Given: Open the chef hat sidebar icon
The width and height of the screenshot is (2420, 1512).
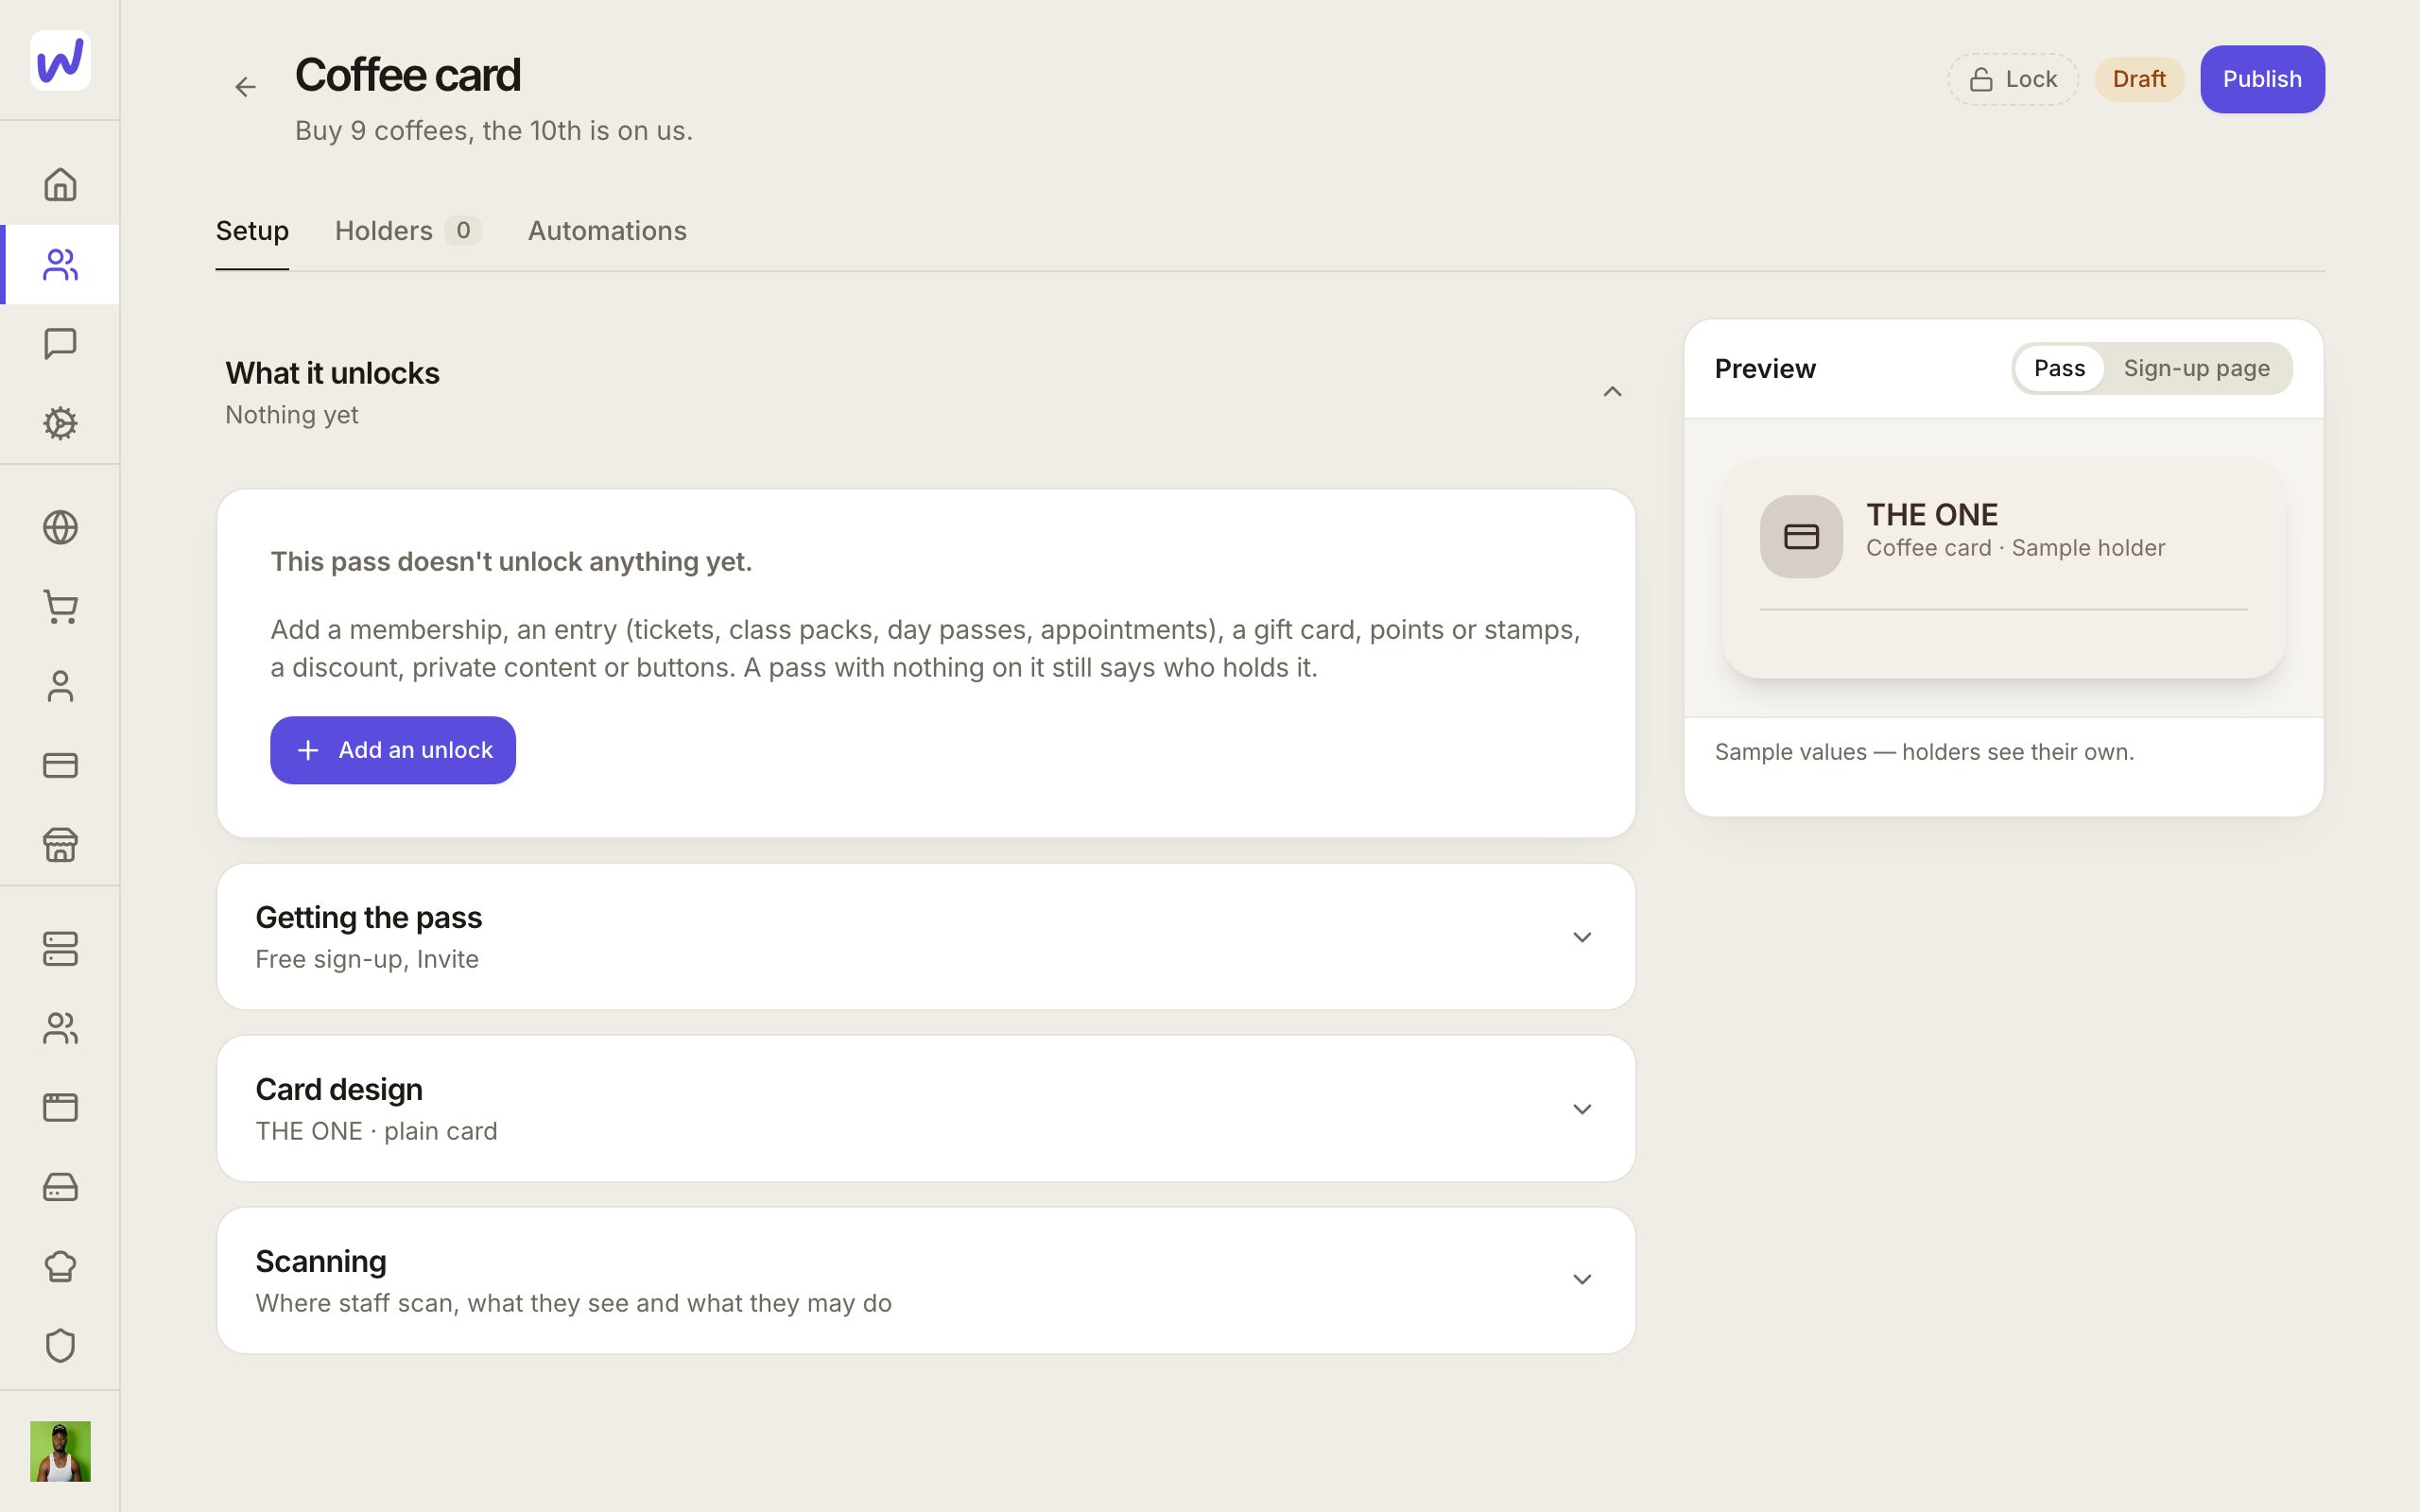Looking at the screenshot, I should coord(60,1266).
